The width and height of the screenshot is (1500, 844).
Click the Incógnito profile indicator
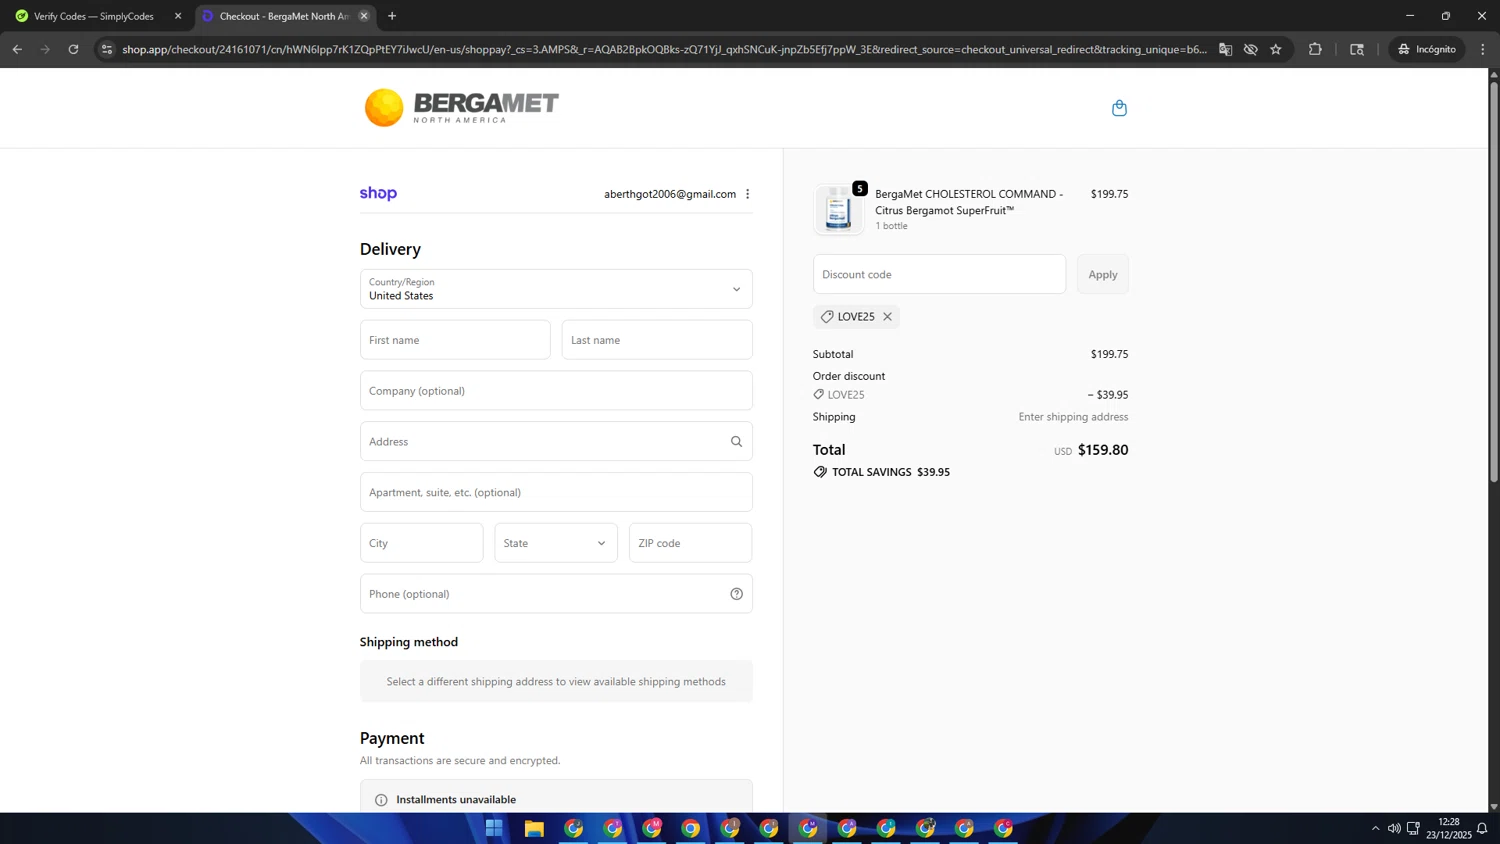pyautogui.click(x=1428, y=49)
